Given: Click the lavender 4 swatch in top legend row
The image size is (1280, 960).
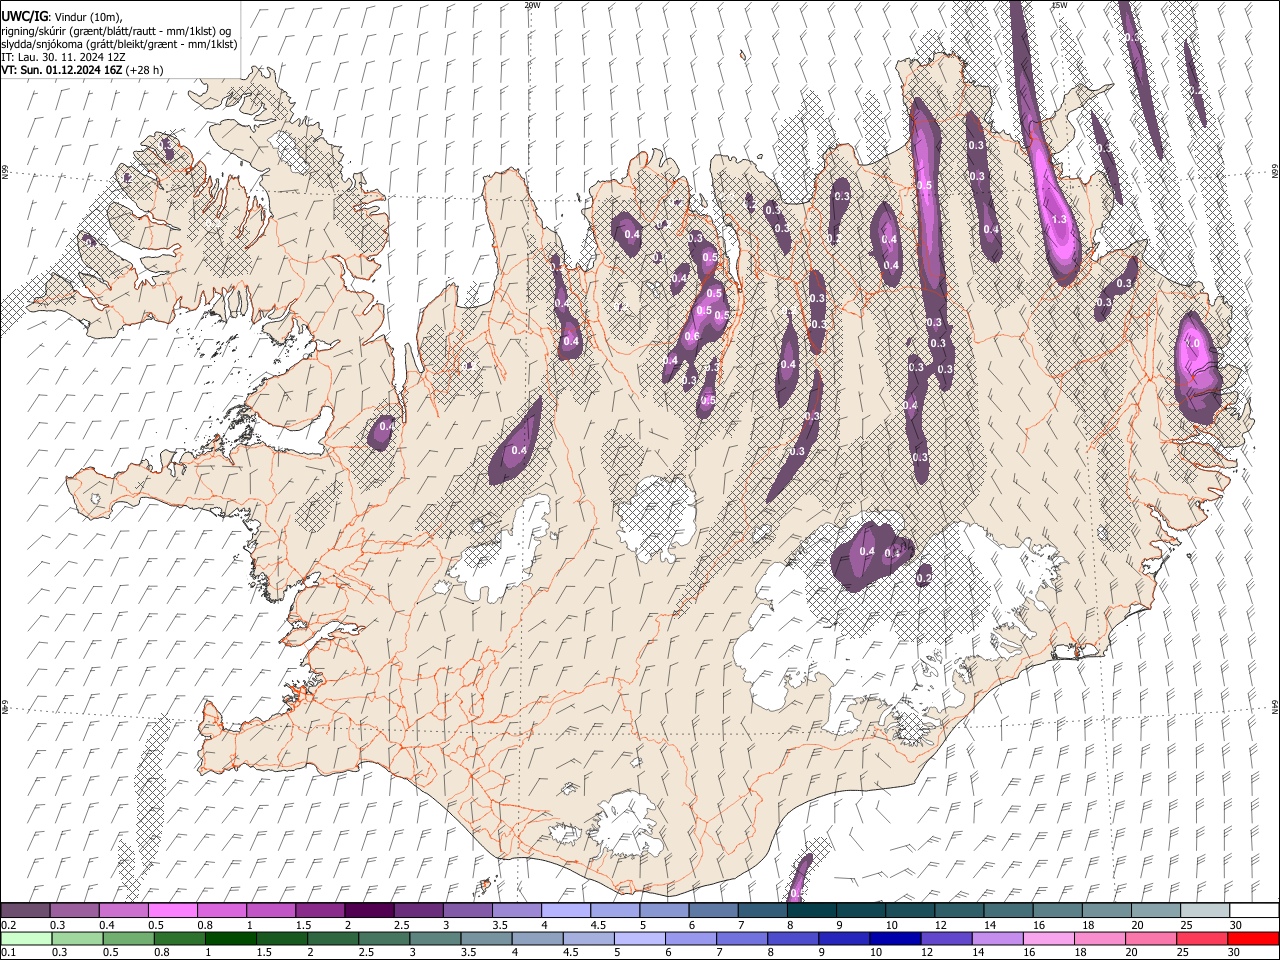Looking at the screenshot, I should 566,910.
